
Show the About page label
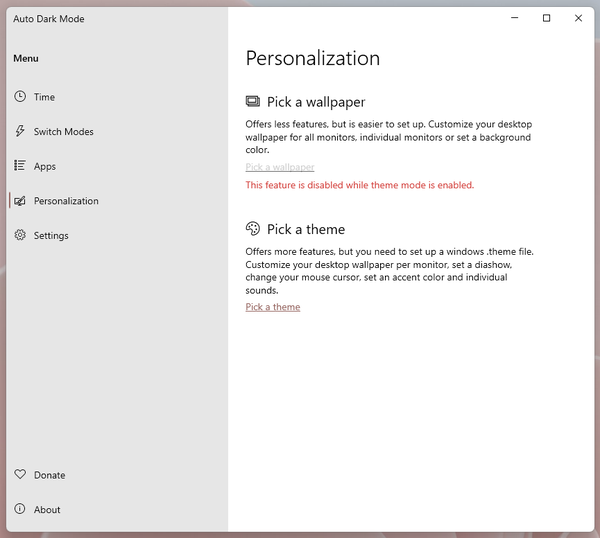(x=47, y=510)
